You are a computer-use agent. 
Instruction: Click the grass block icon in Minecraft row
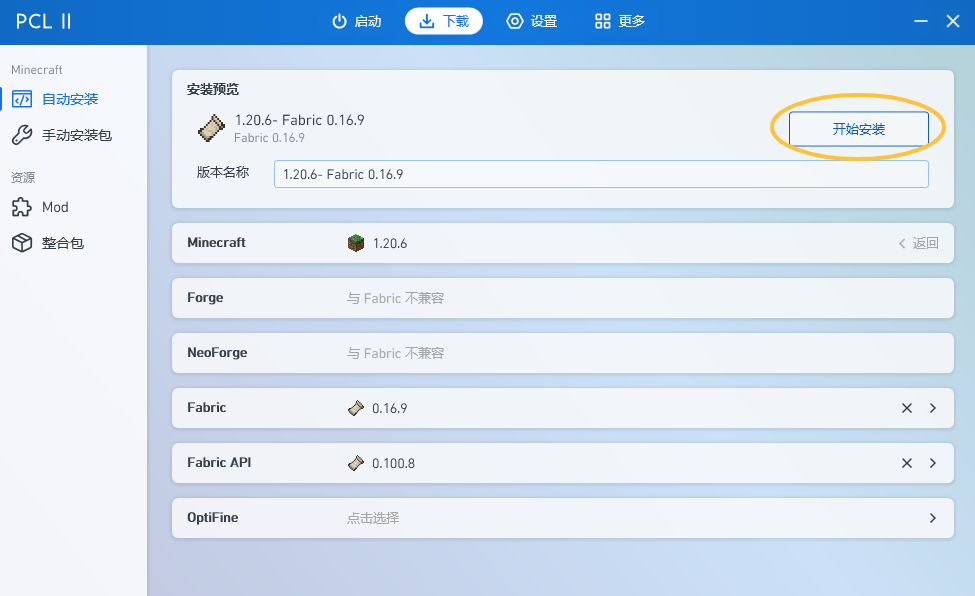point(356,243)
